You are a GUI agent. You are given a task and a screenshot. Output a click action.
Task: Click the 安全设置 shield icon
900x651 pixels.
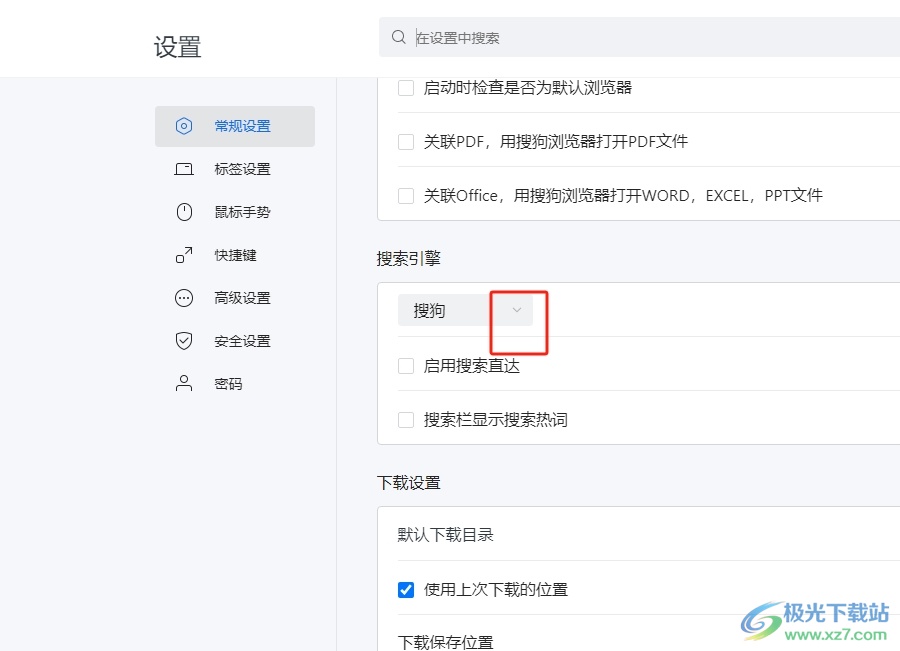click(184, 340)
